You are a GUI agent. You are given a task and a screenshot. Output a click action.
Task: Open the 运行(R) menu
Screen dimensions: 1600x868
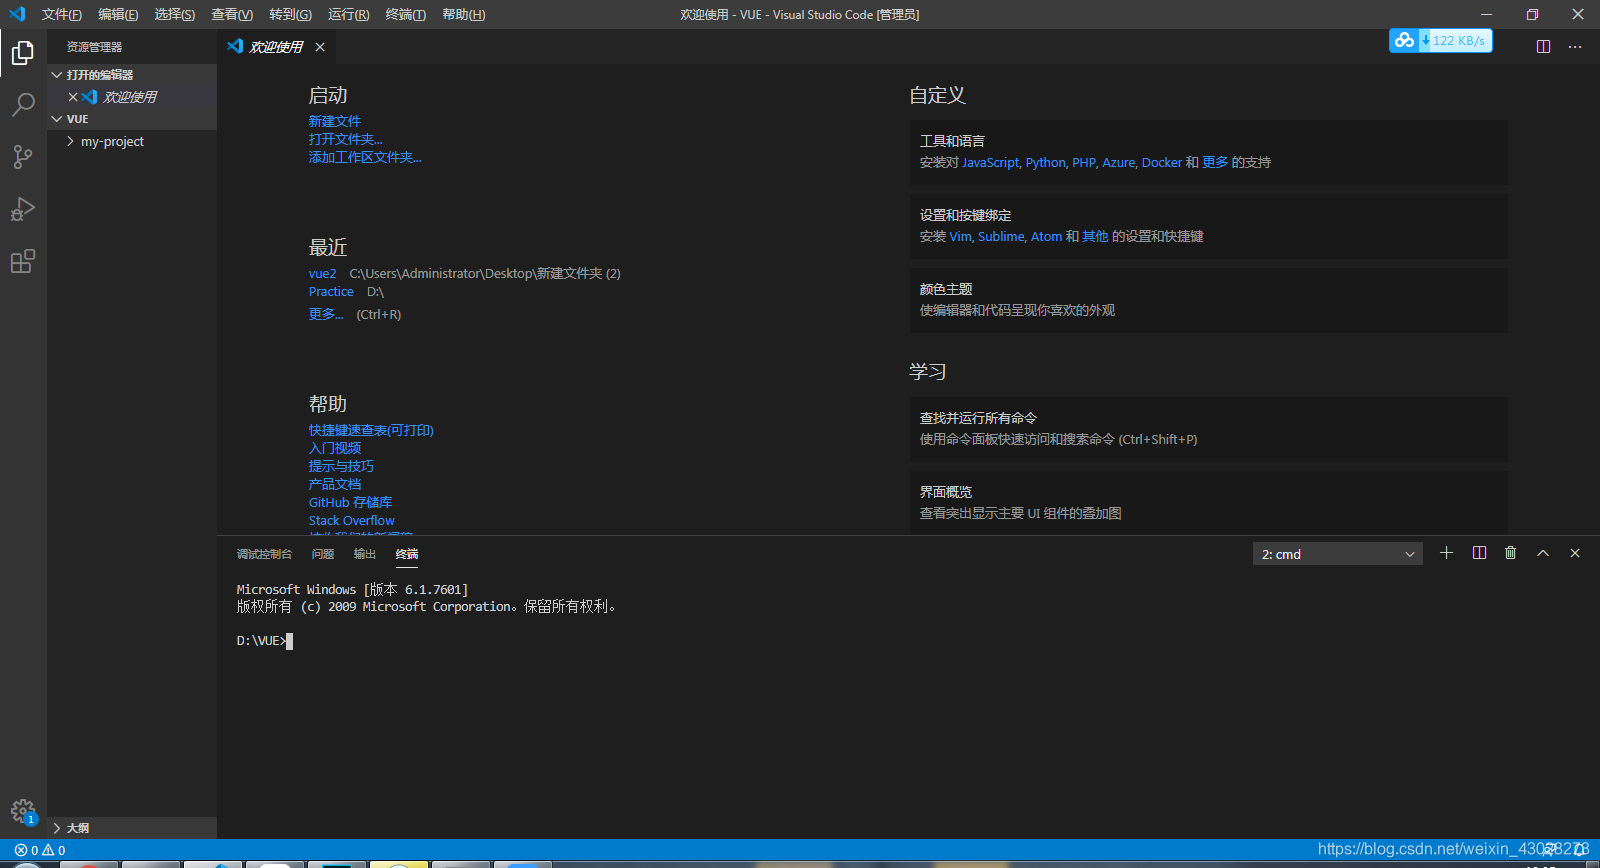[x=348, y=14]
